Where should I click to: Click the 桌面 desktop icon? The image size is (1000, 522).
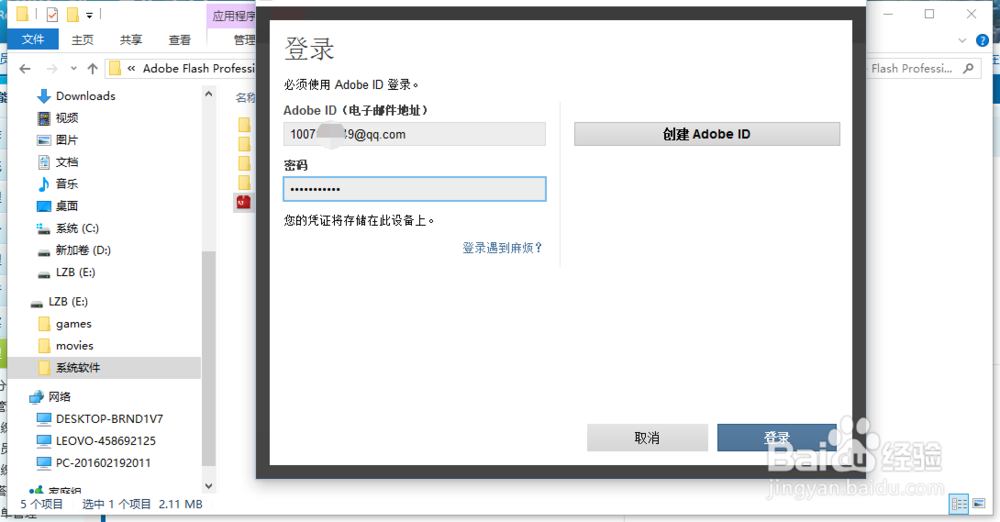tap(43, 206)
